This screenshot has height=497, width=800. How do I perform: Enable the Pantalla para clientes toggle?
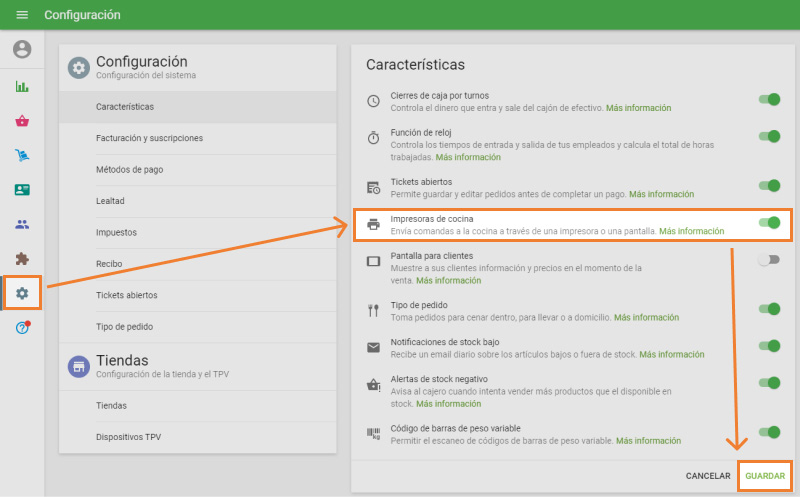click(768, 260)
